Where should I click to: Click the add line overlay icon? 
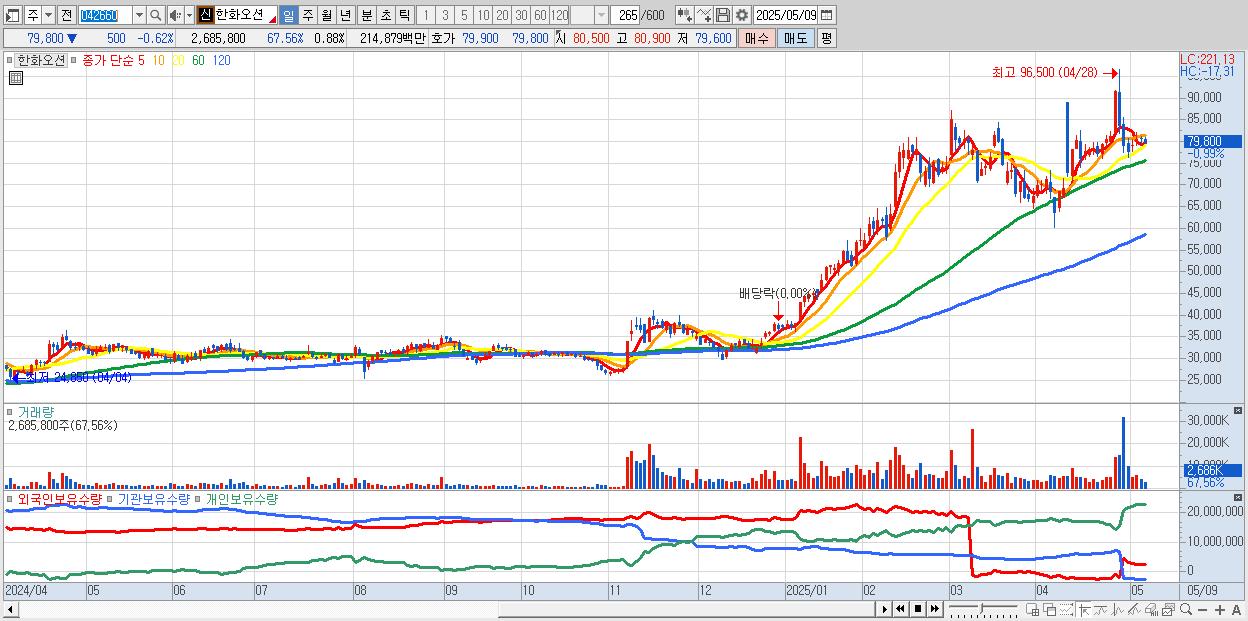[704, 15]
